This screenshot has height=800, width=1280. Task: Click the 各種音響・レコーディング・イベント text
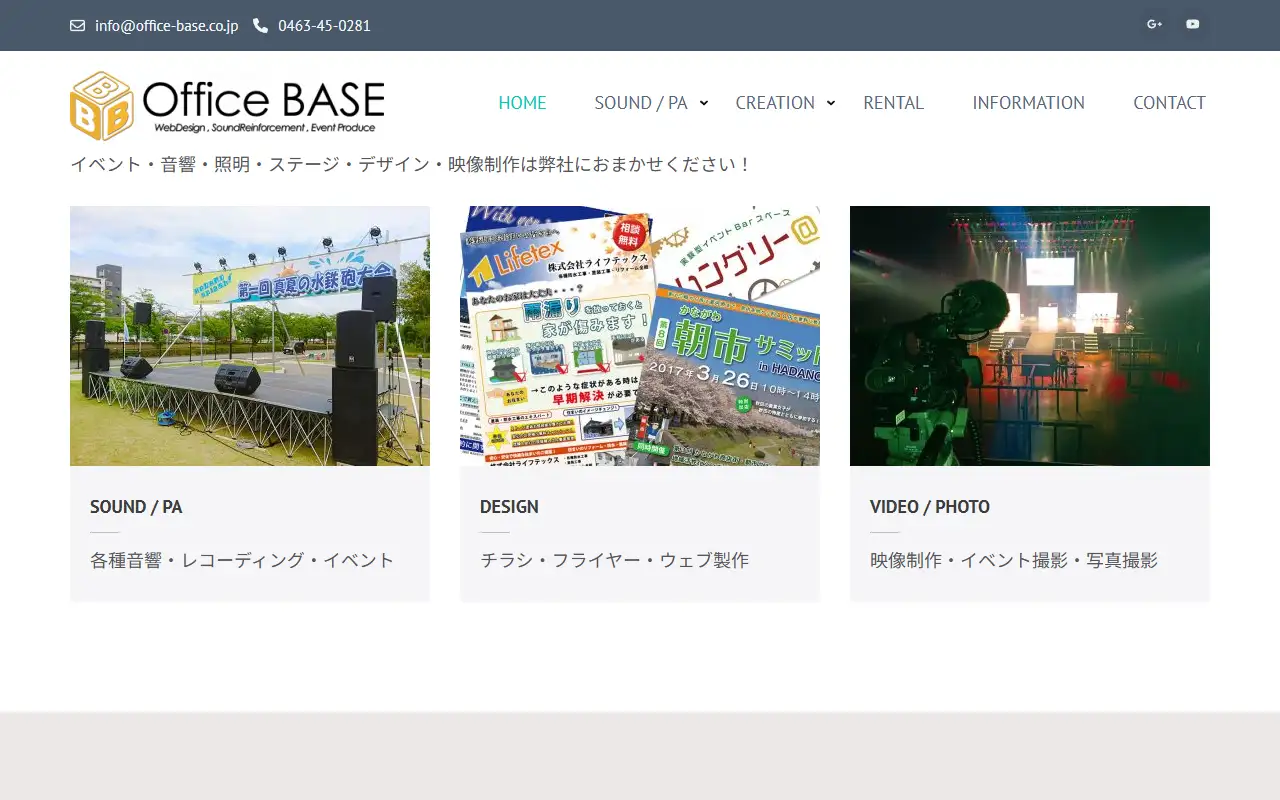point(242,560)
